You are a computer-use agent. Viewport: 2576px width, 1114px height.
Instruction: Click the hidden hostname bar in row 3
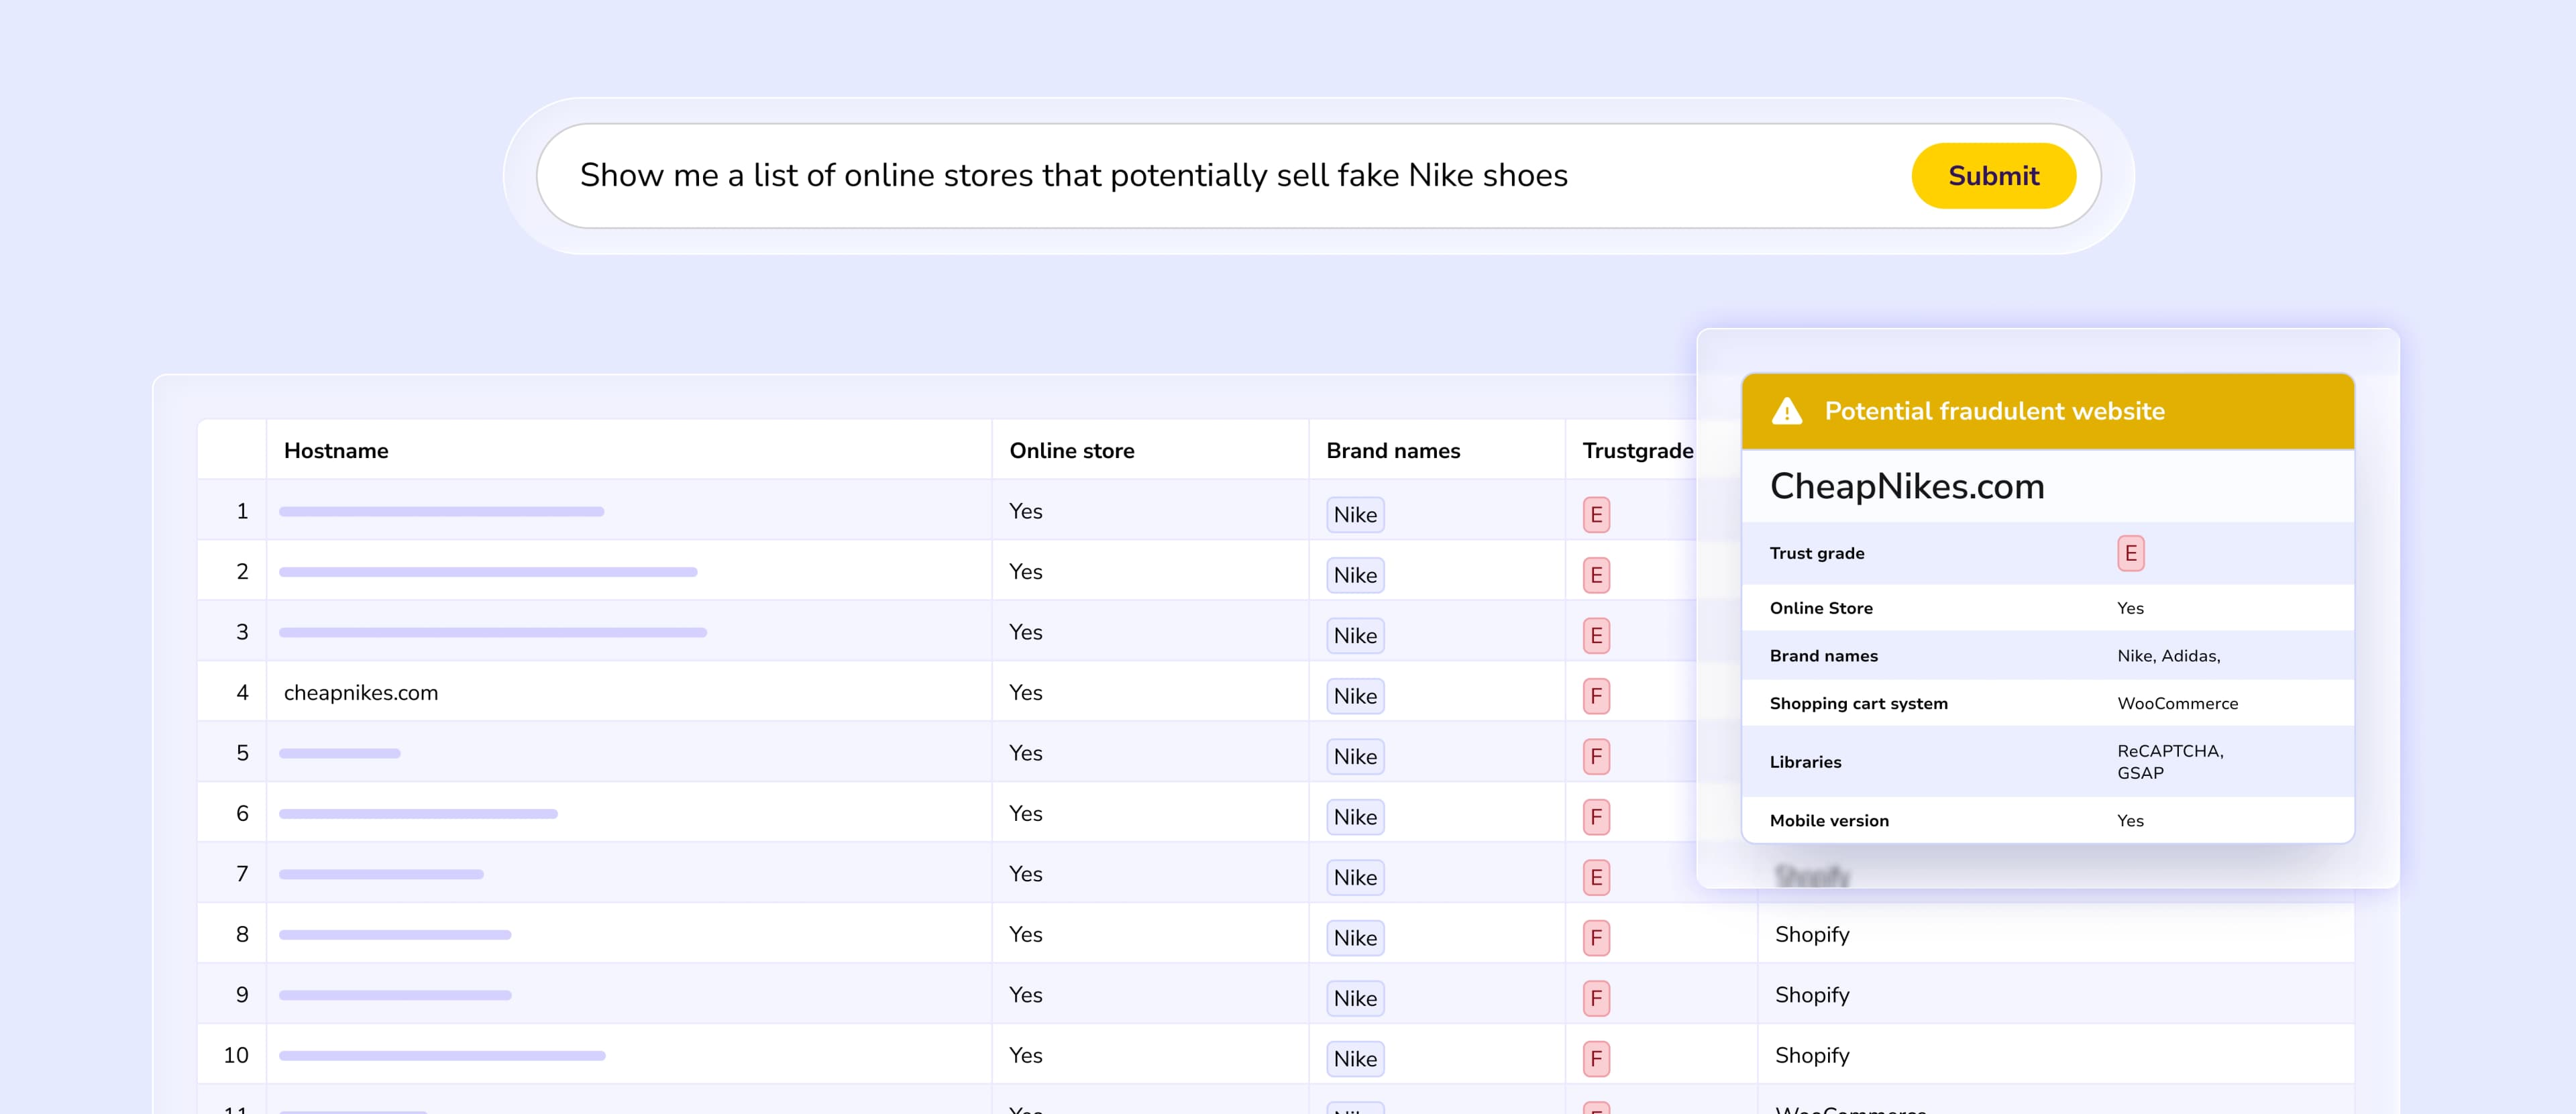[x=492, y=632]
